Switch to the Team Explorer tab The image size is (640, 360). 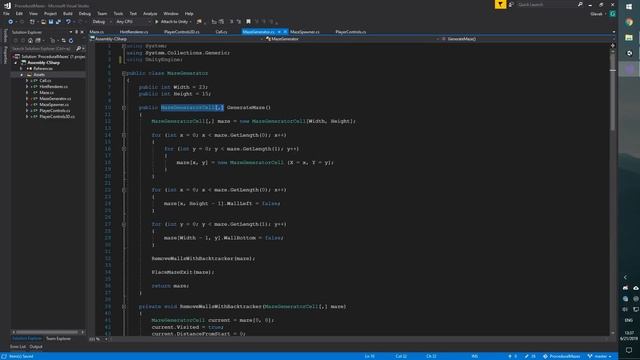[58, 339]
